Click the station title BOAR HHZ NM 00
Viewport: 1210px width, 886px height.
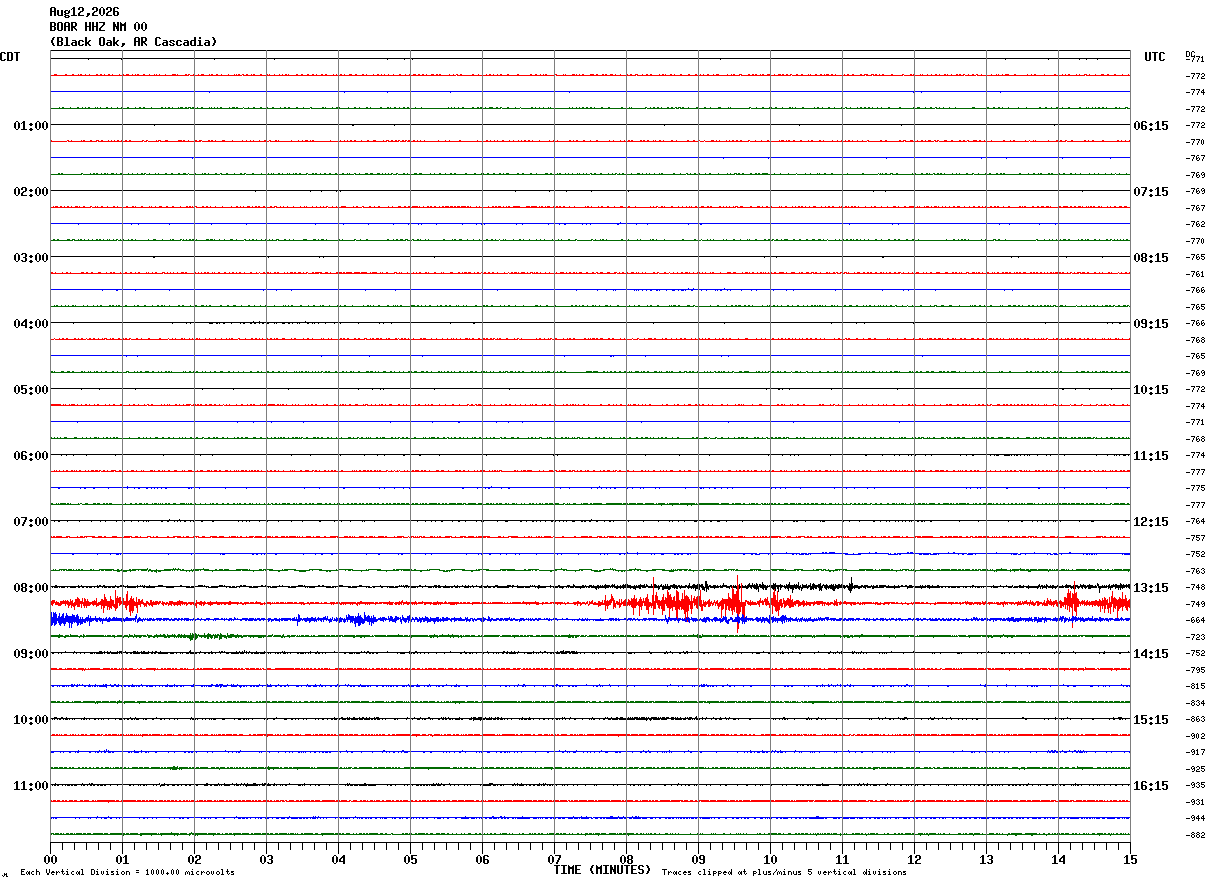point(99,27)
